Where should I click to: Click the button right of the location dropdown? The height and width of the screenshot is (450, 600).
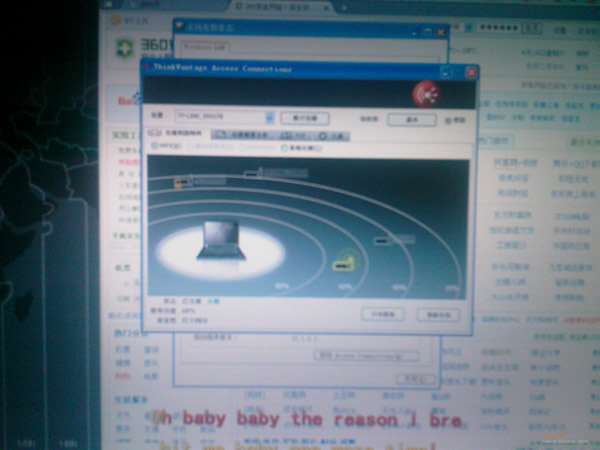[x=305, y=118]
